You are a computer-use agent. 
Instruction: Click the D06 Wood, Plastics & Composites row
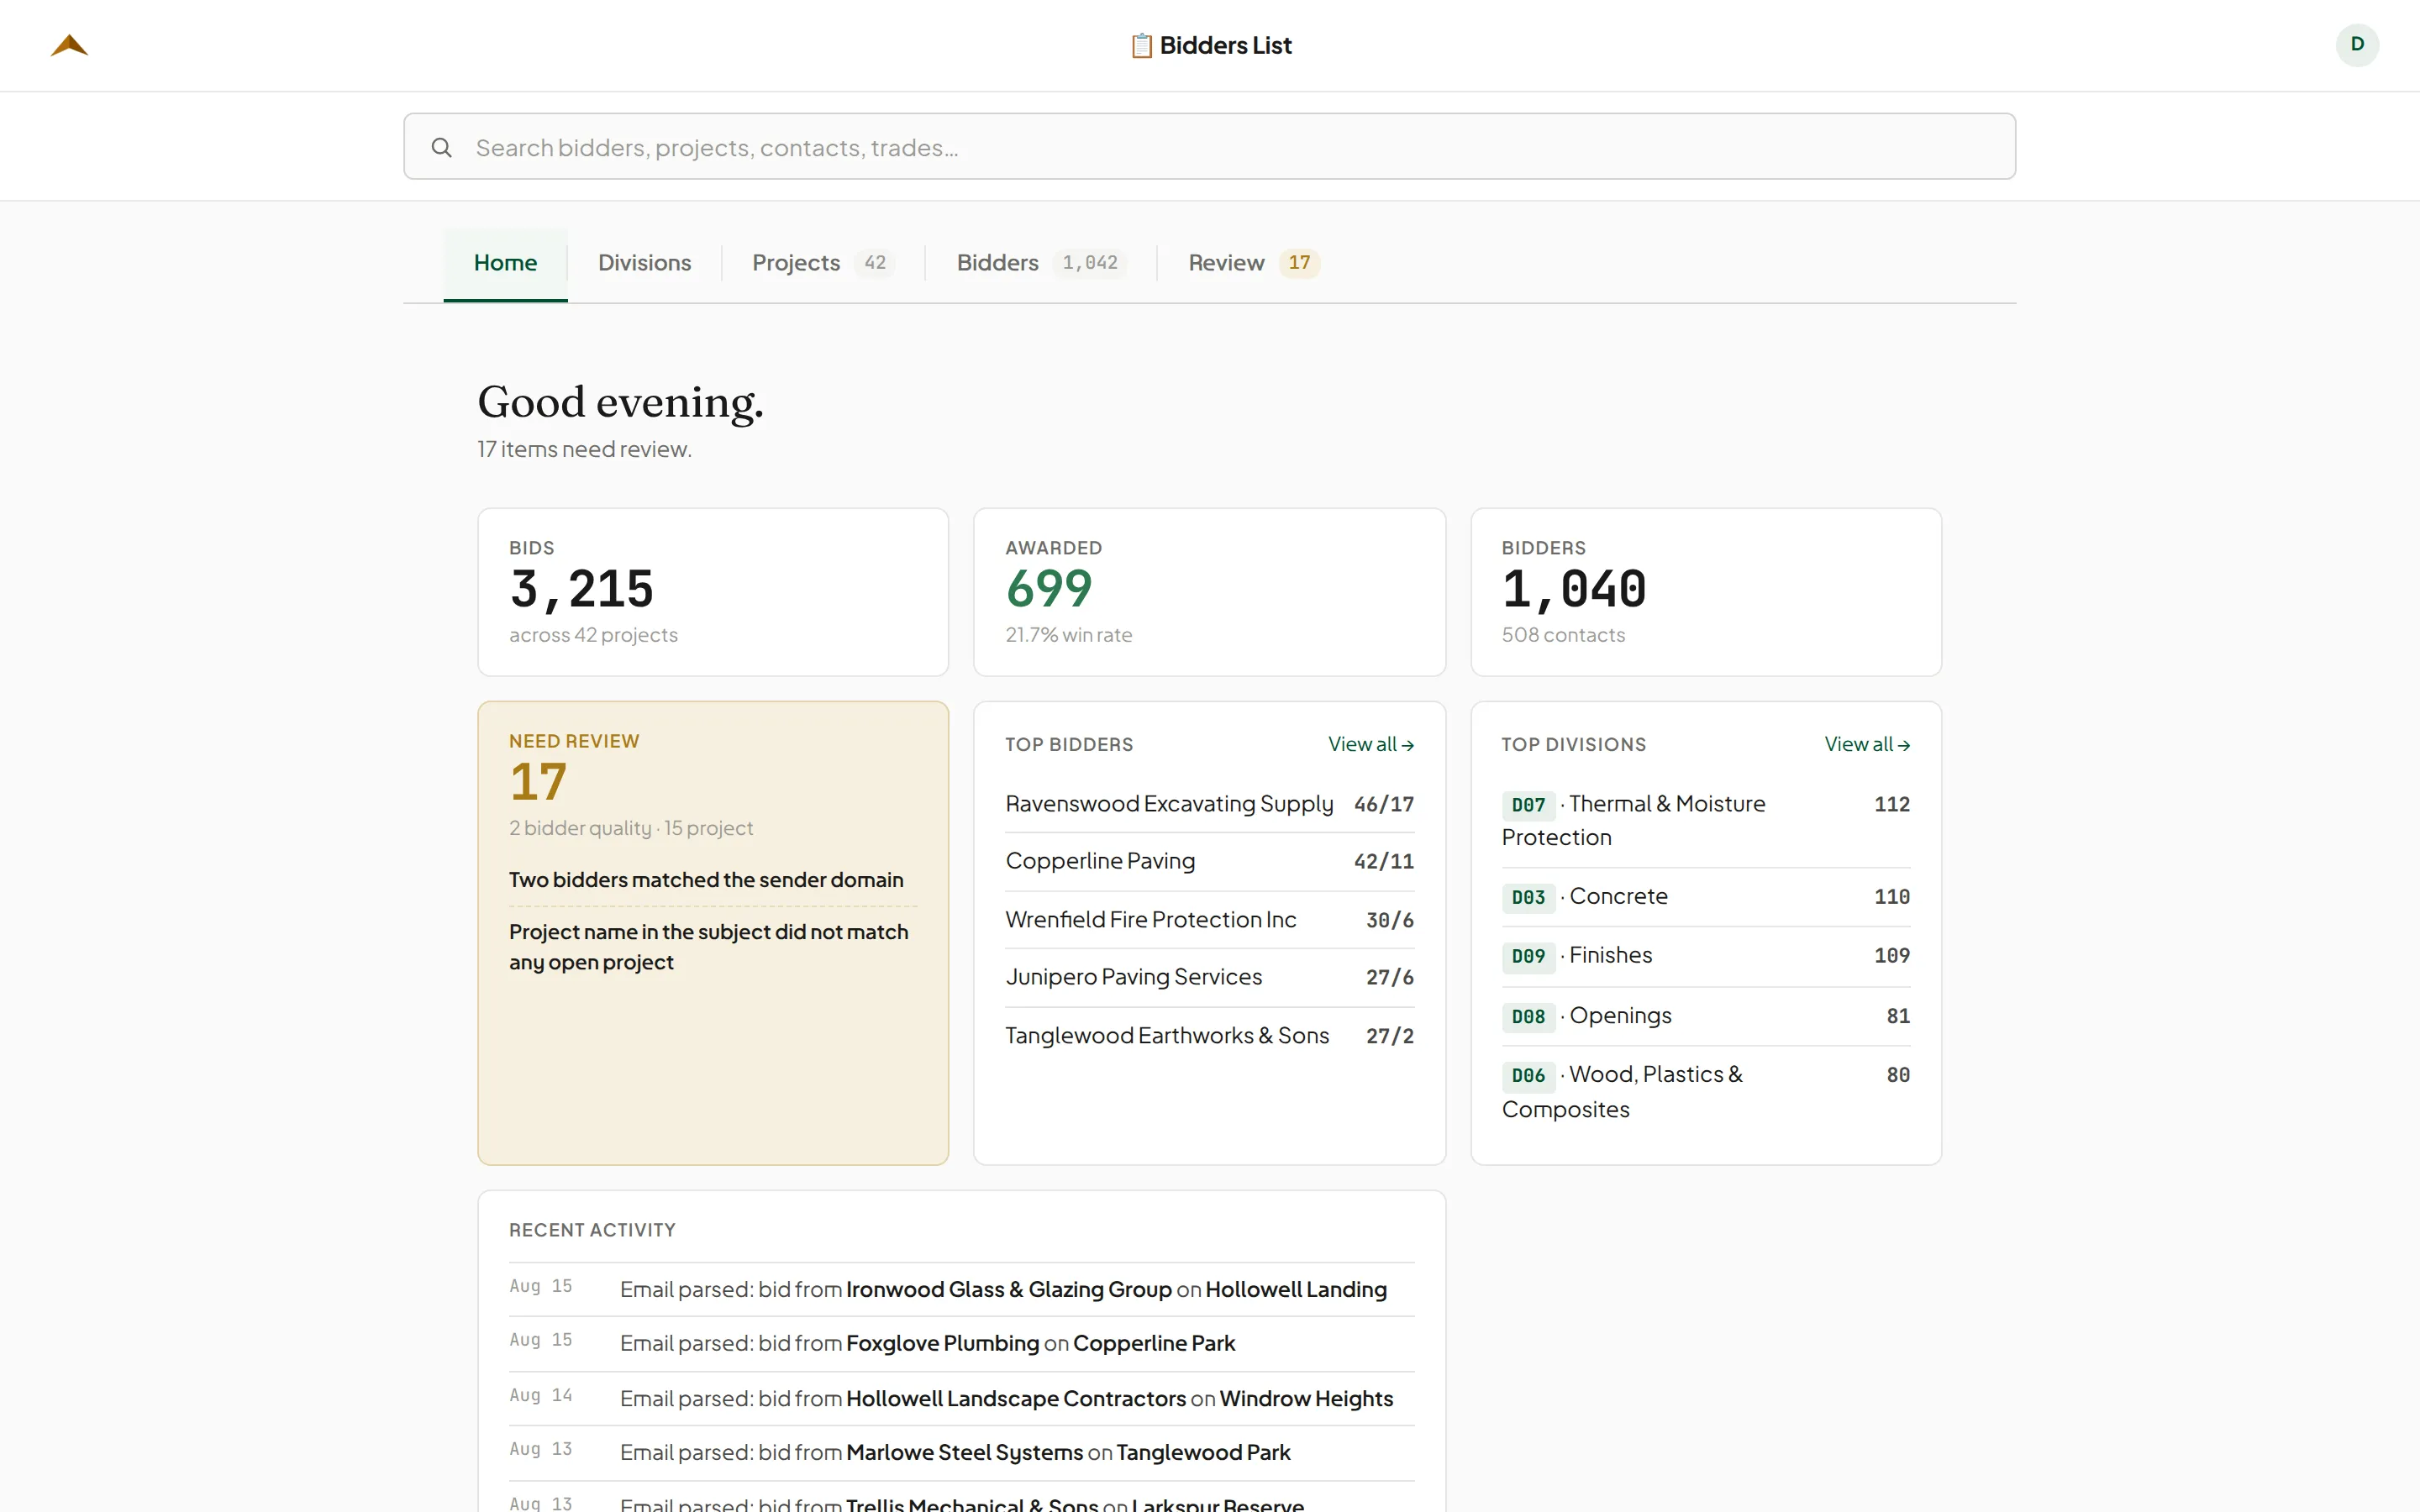[1705, 1091]
